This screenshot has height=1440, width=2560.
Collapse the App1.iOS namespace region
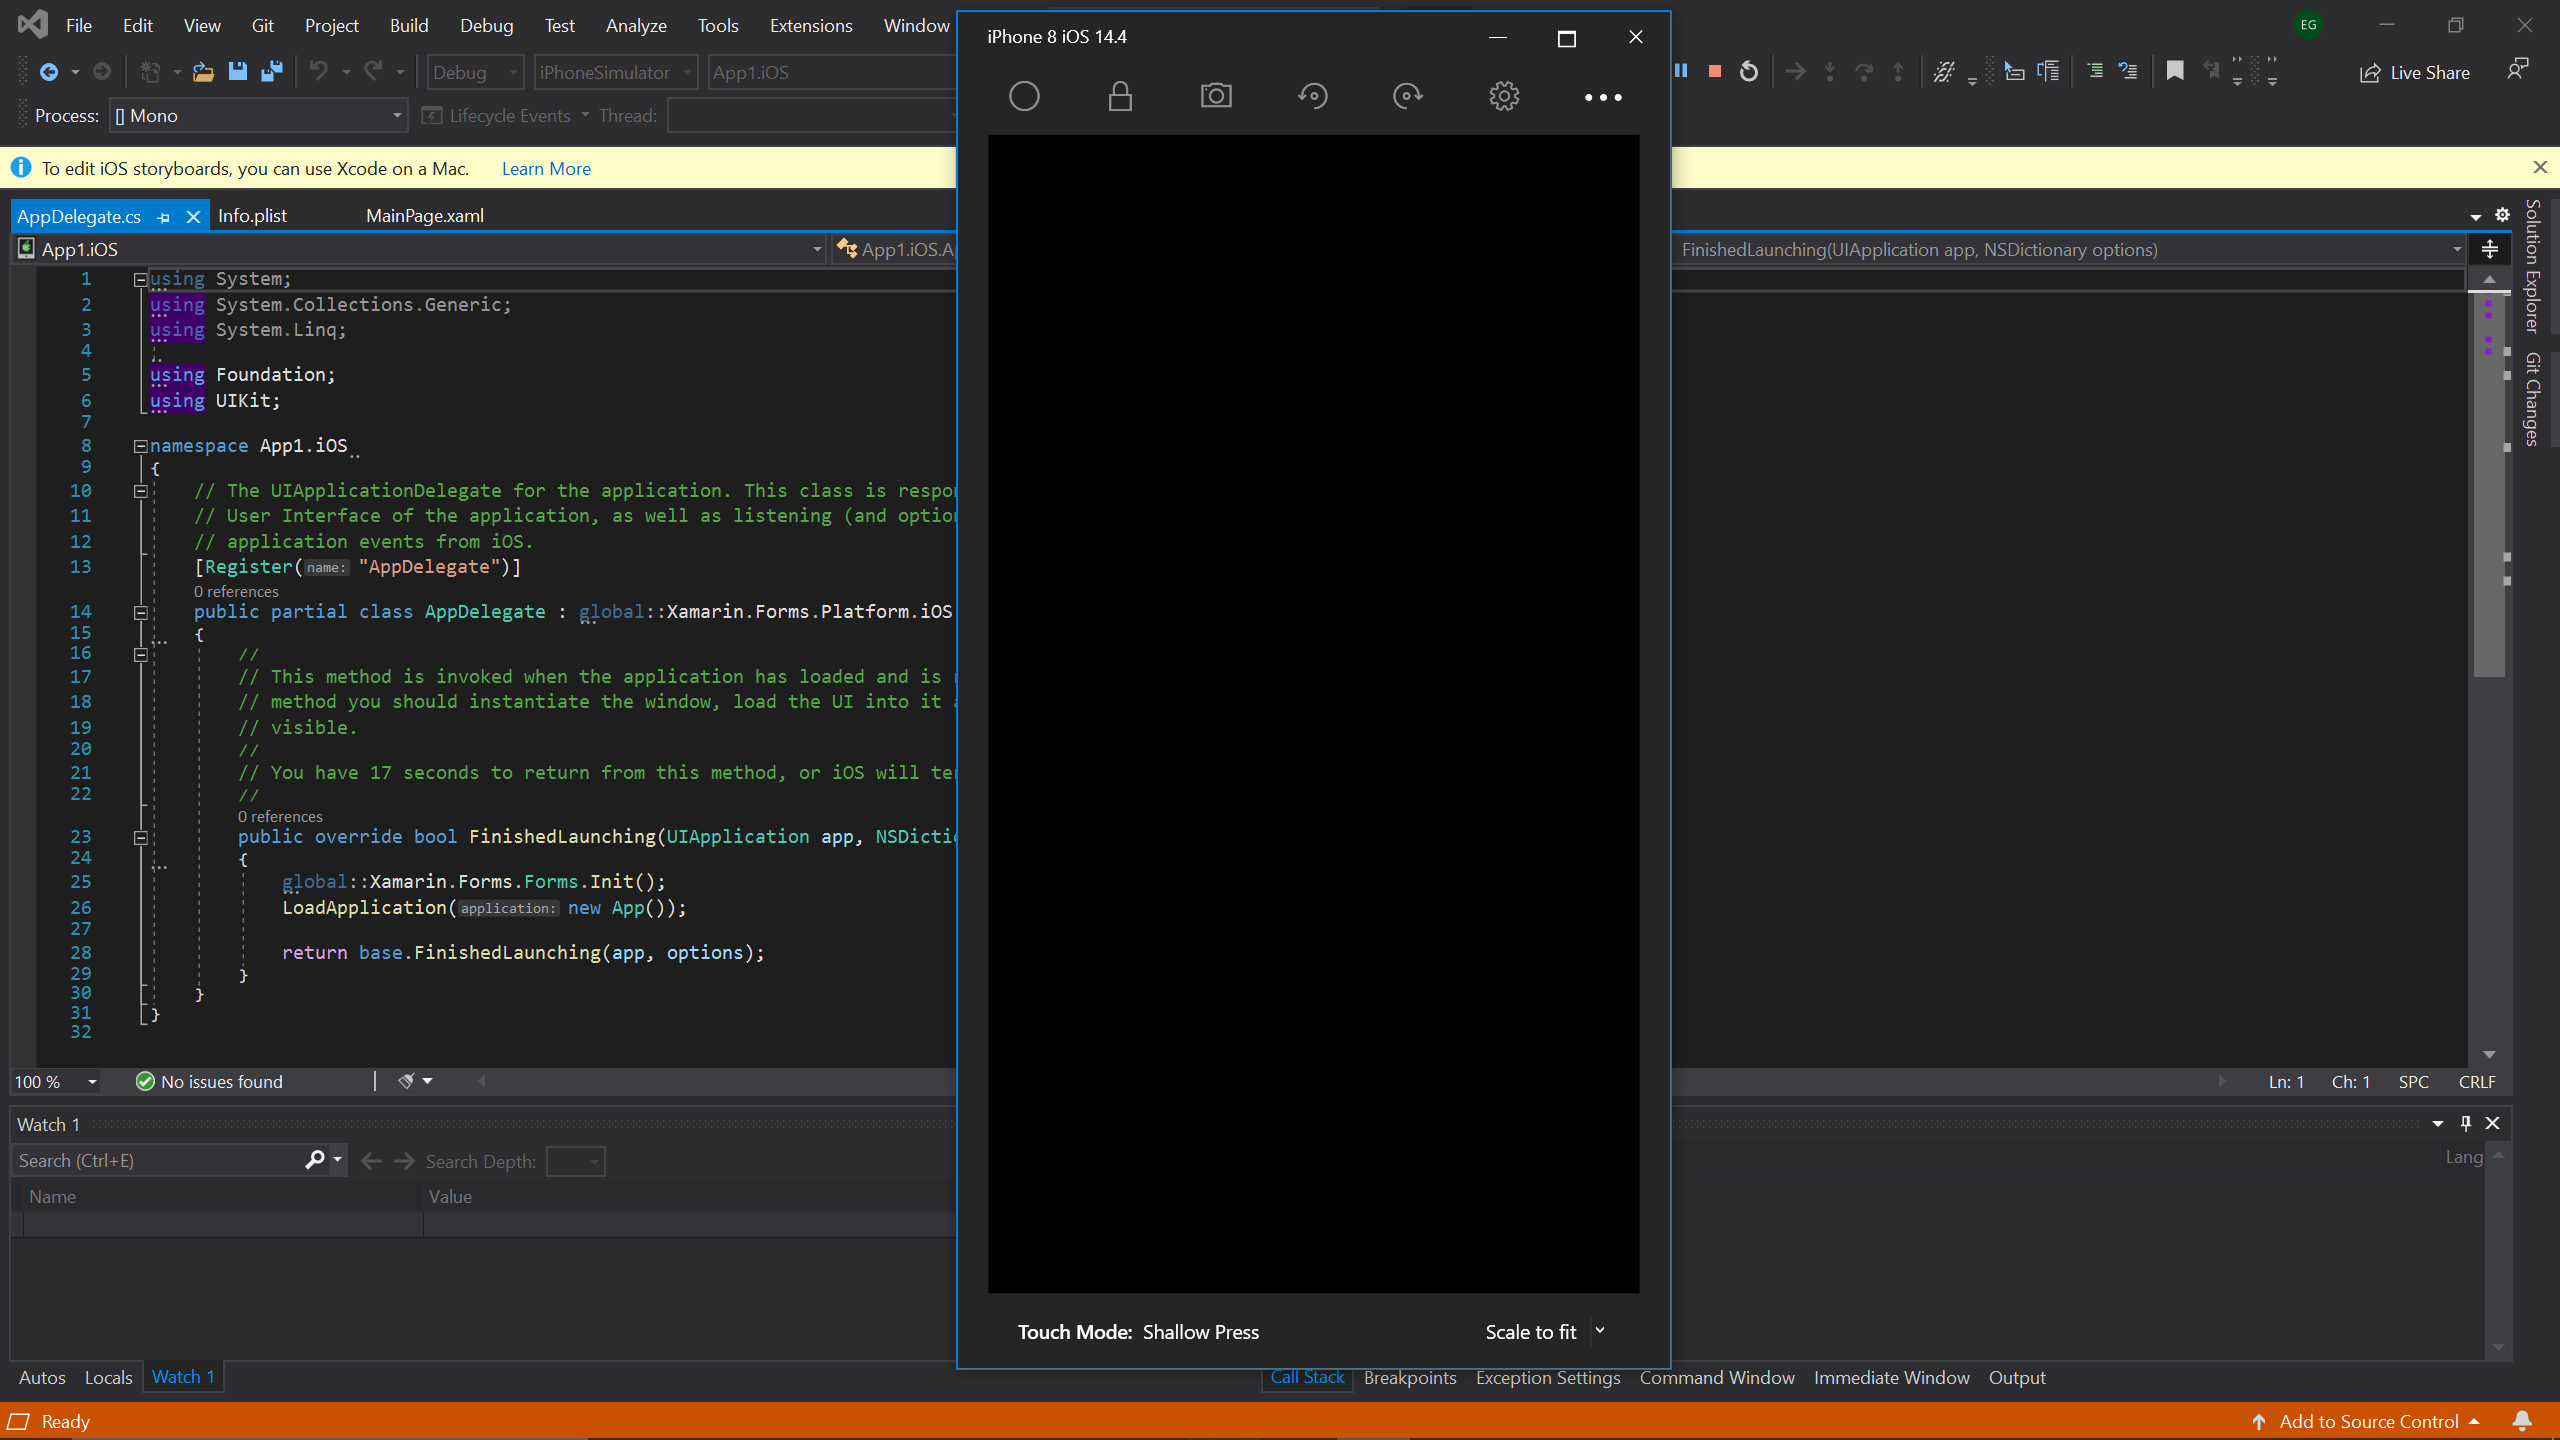[x=140, y=446]
